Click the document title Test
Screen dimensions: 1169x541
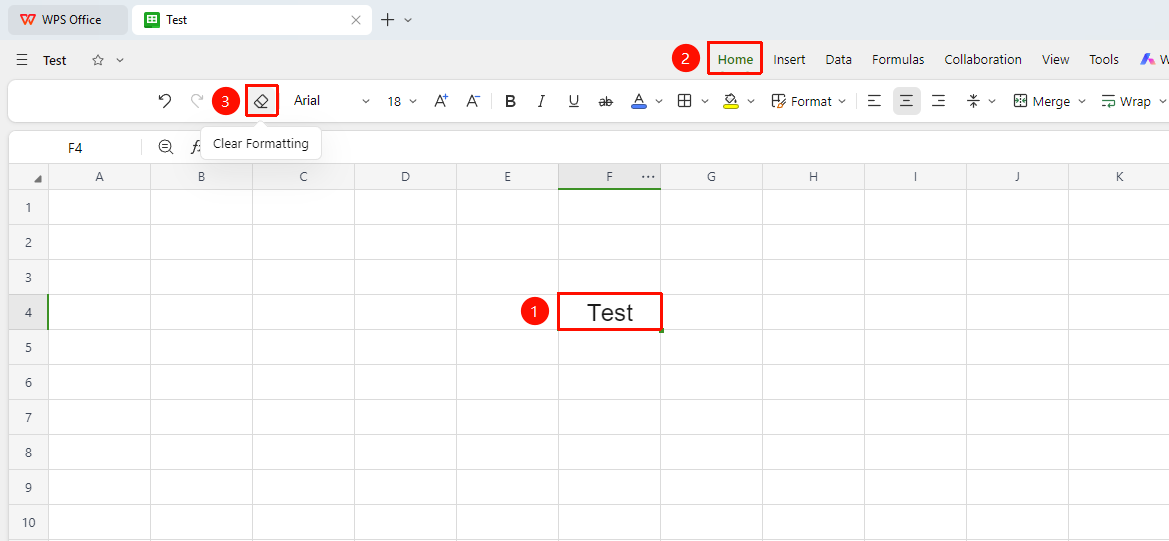tap(54, 60)
